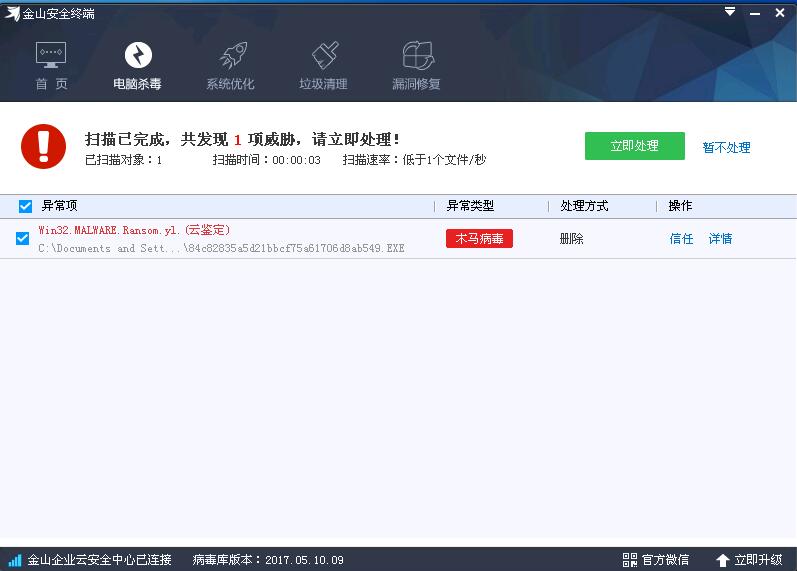Viewport: 797px width, 571px height.
Task: Click the scan completed headline text
Action: [x=242, y=139]
